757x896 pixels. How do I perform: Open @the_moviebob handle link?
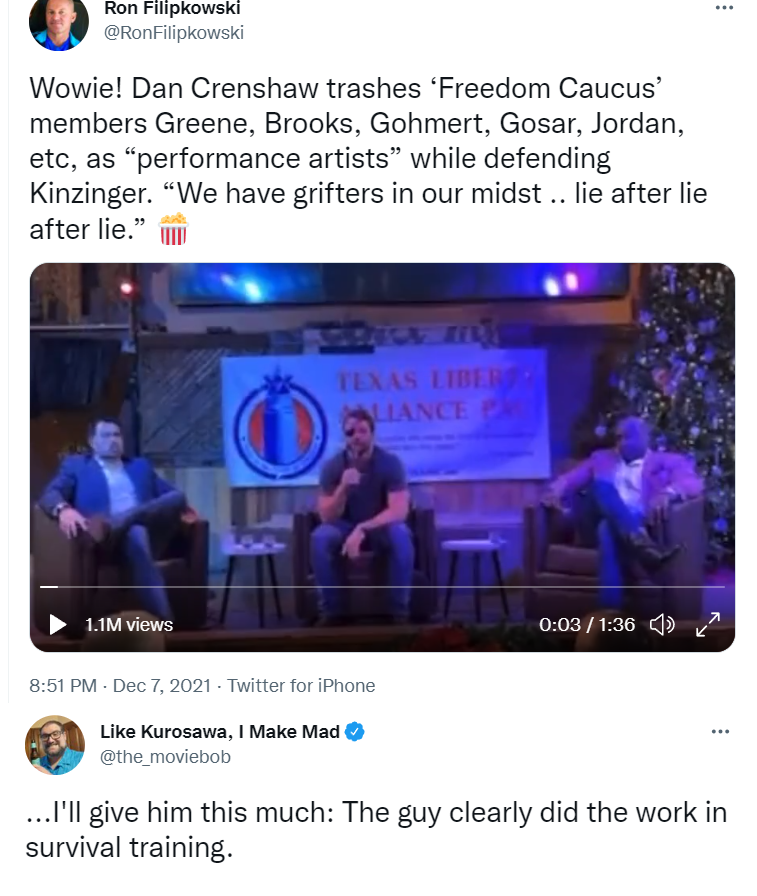point(166,757)
